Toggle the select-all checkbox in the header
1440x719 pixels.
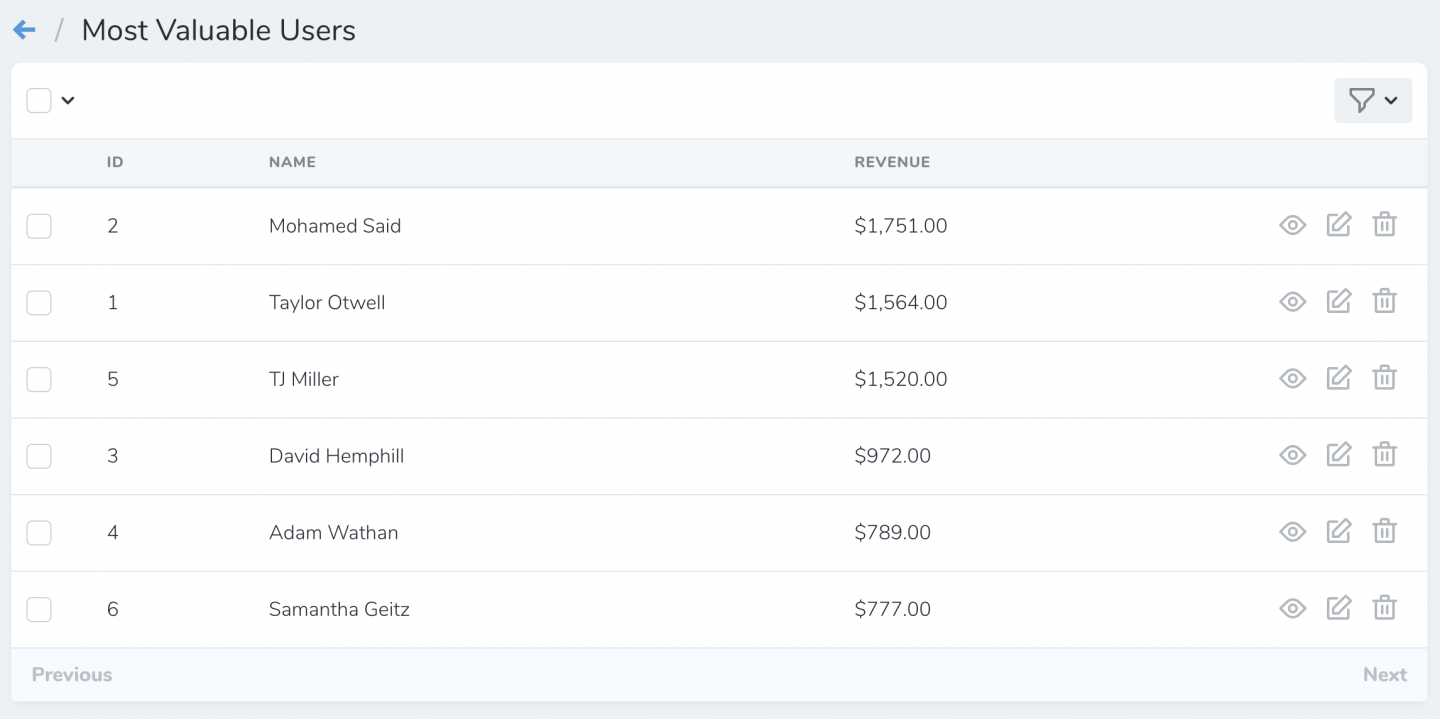(39, 100)
